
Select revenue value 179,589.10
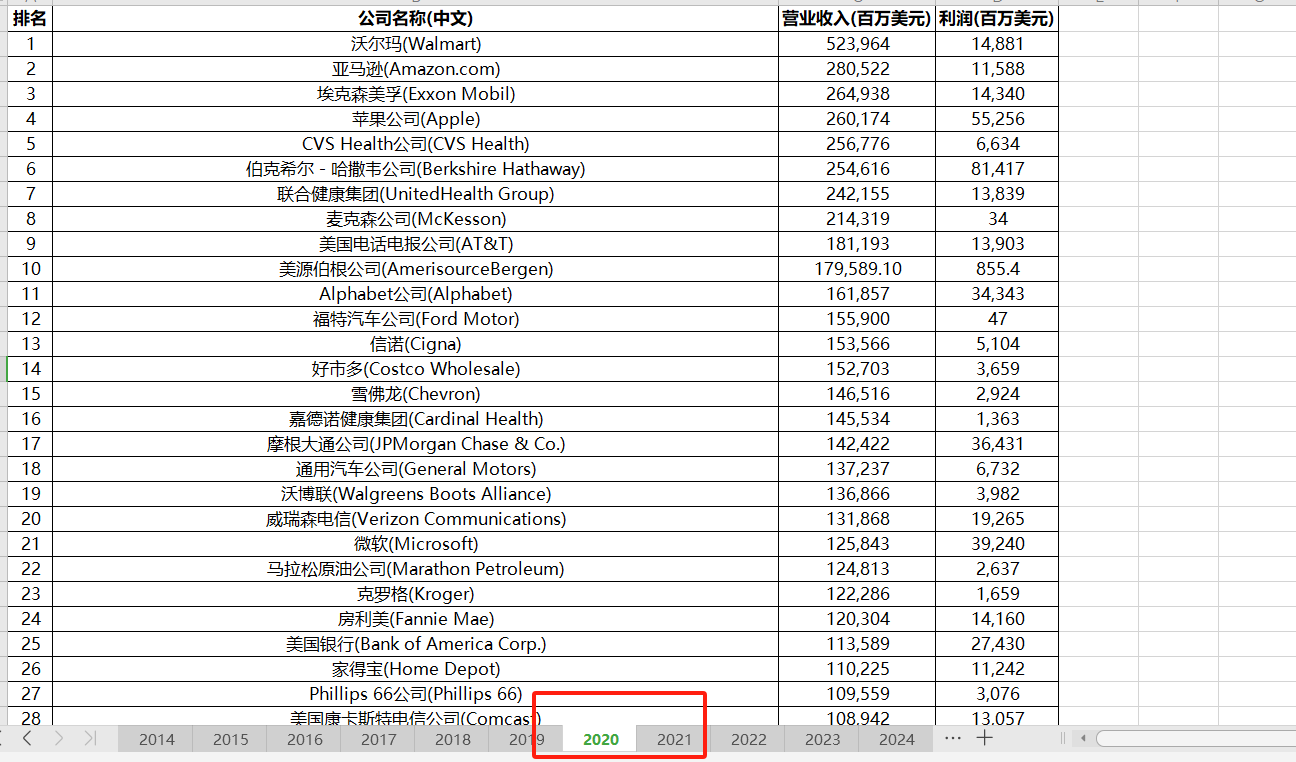point(857,269)
